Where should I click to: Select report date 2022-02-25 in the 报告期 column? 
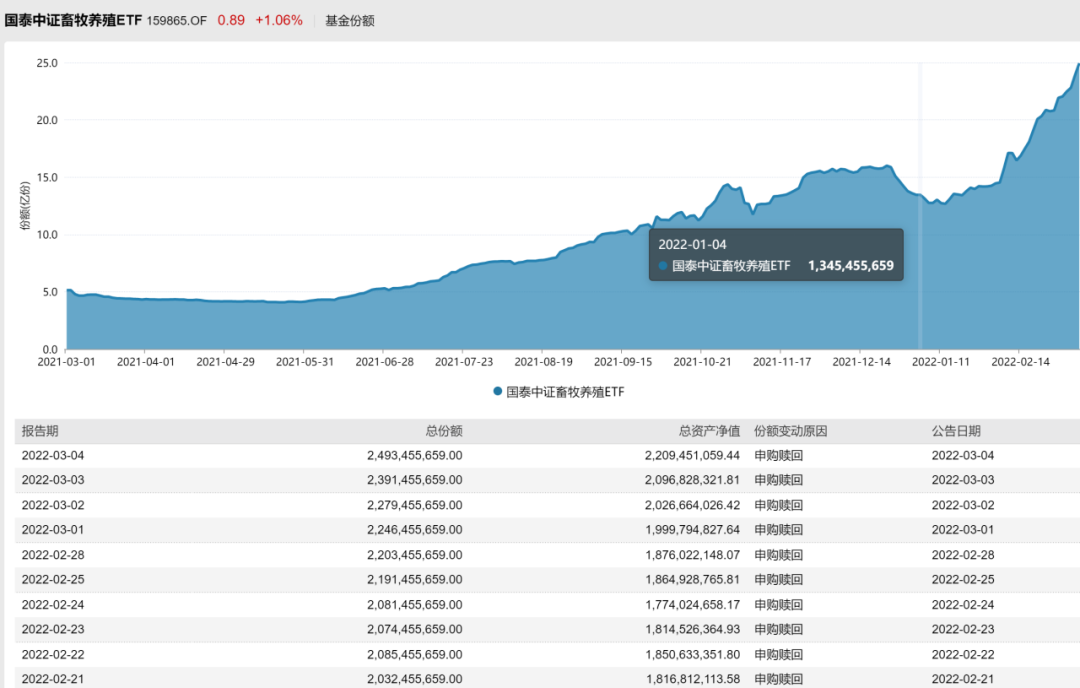[53, 579]
